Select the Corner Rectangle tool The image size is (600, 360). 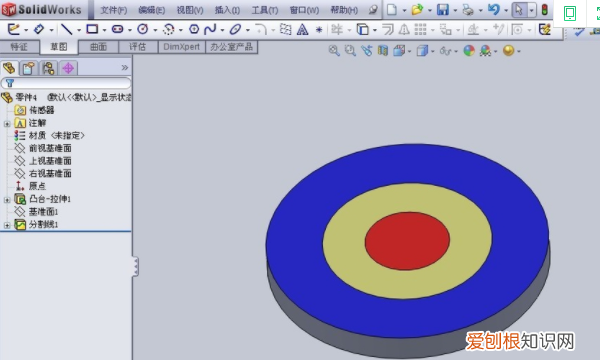pos(92,29)
